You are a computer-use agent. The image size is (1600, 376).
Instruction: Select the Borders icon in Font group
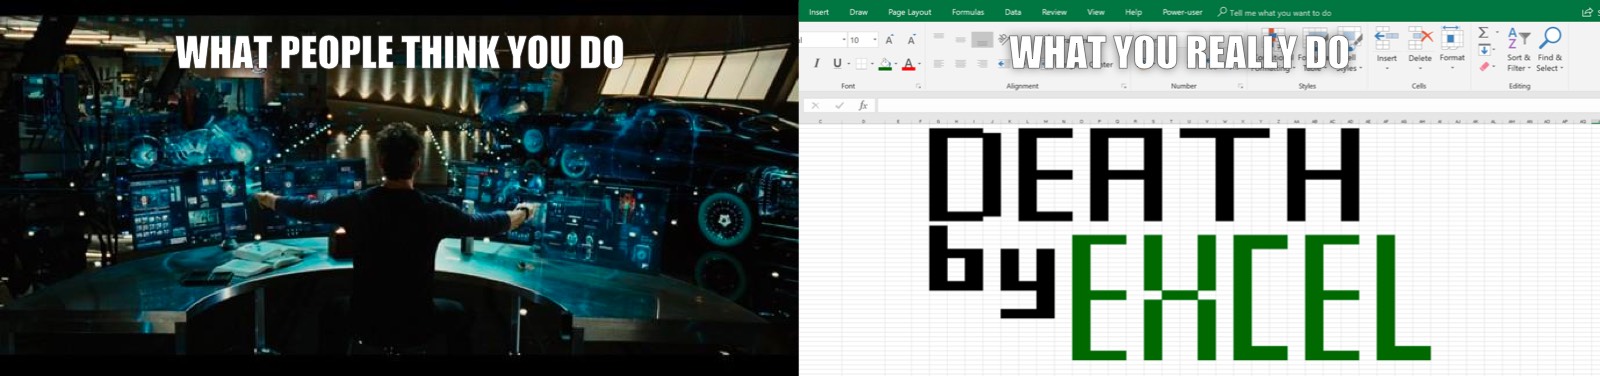pos(860,63)
